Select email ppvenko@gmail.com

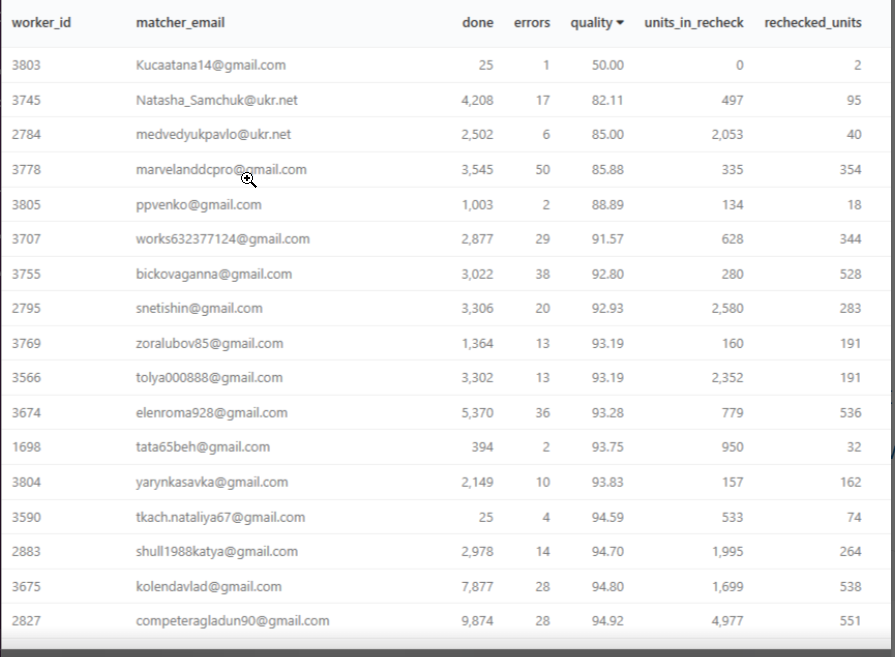pos(199,205)
